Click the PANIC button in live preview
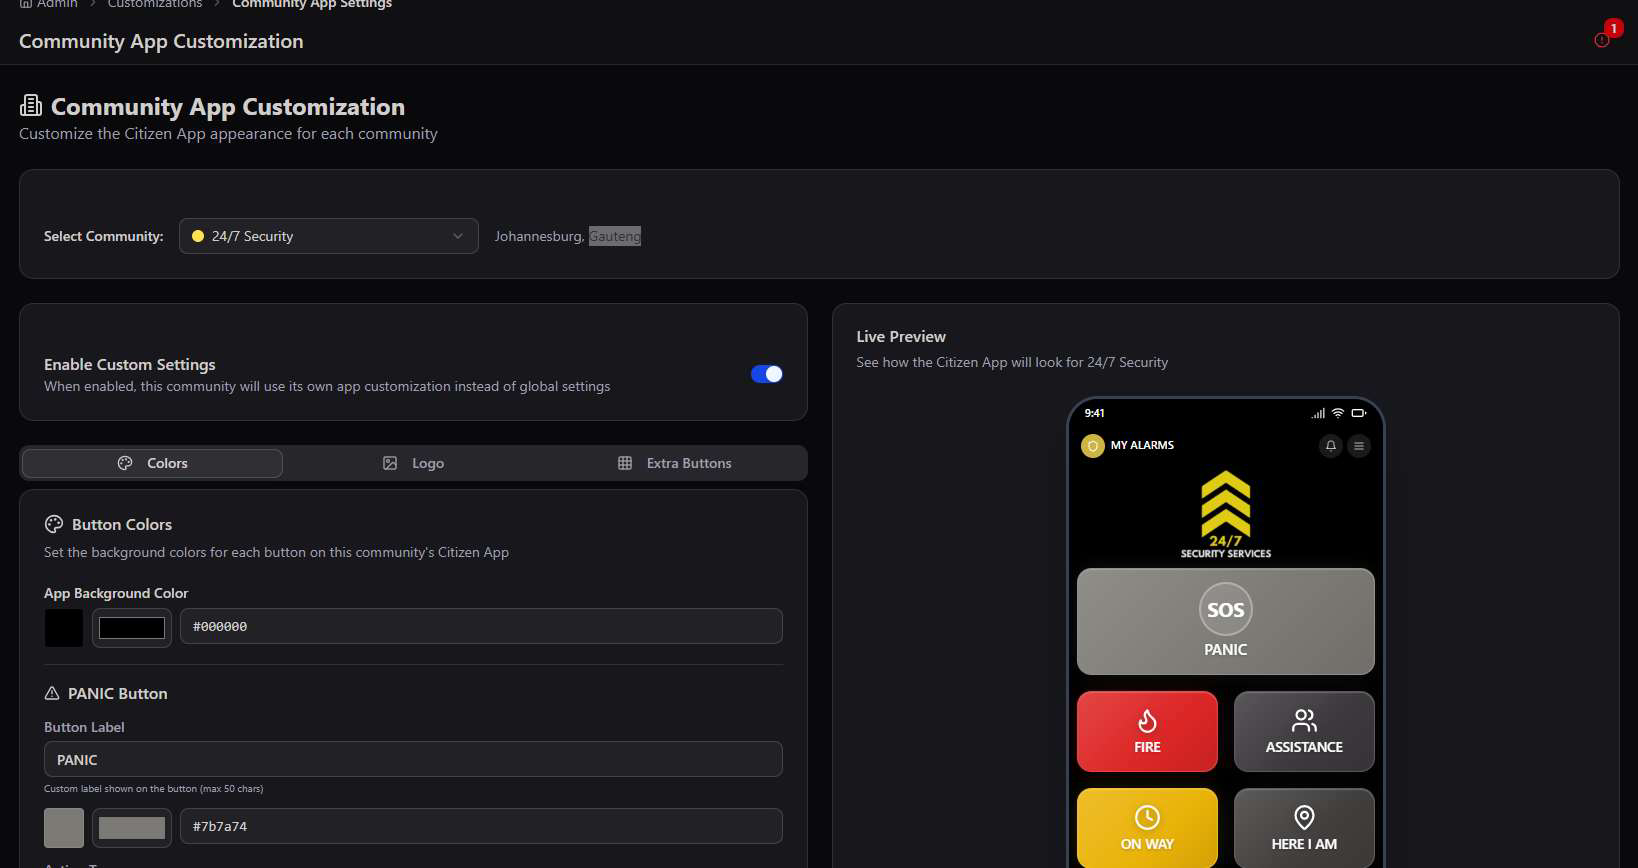The width and height of the screenshot is (1638, 868). (1225, 622)
